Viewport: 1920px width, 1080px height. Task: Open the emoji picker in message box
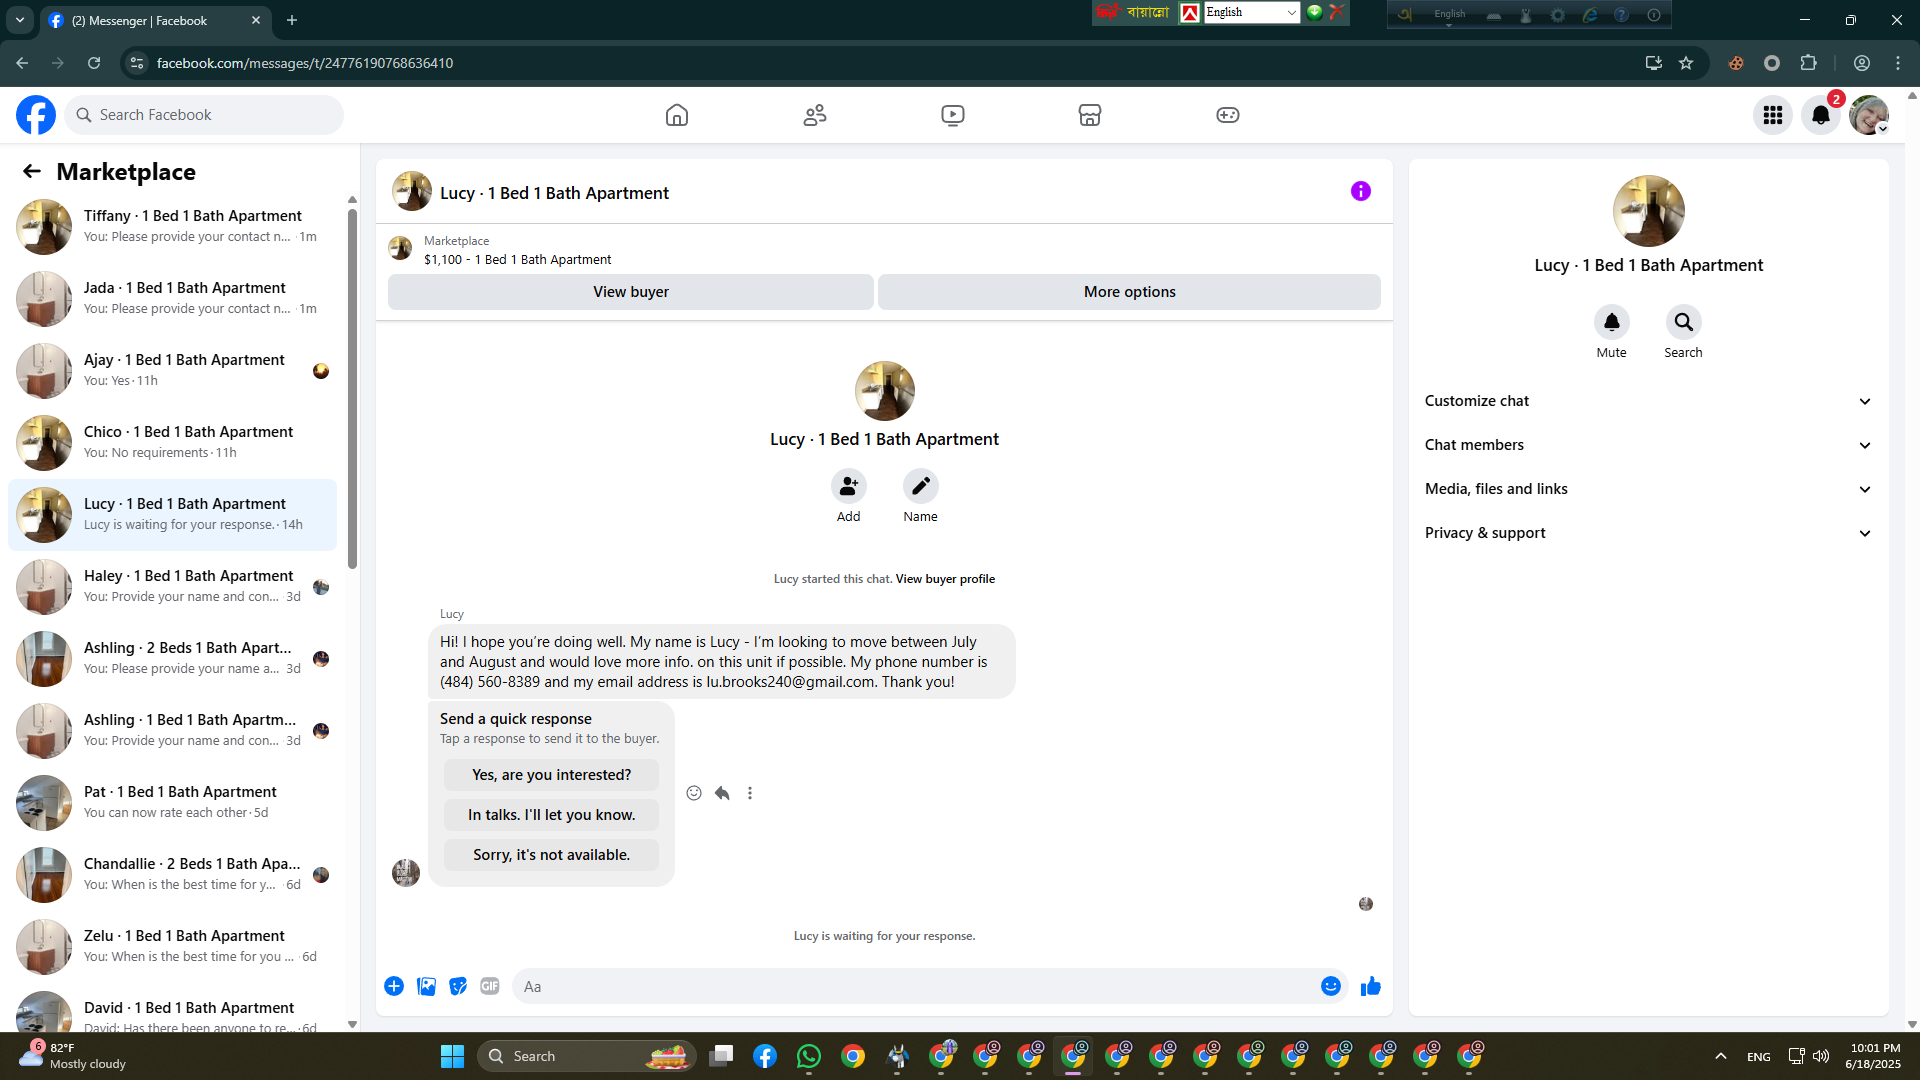1331,986
